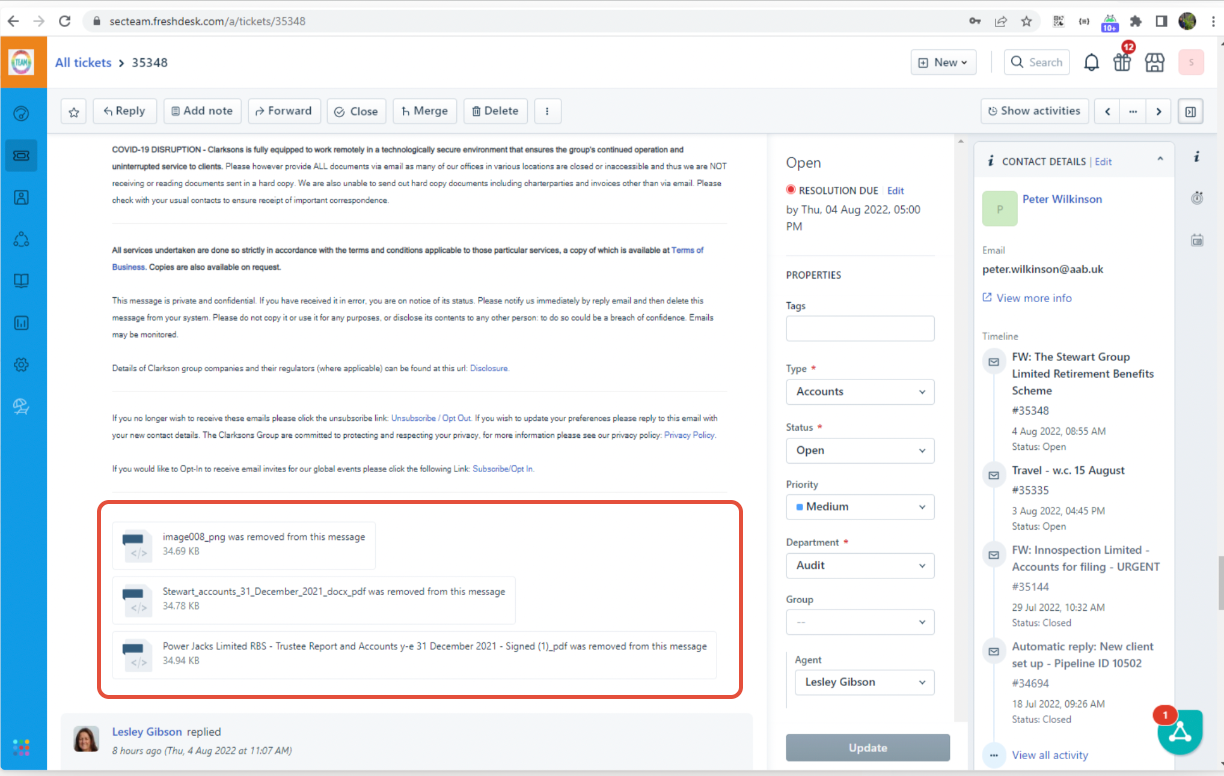Open the Contacts icon in left sidebar

point(21,197)
